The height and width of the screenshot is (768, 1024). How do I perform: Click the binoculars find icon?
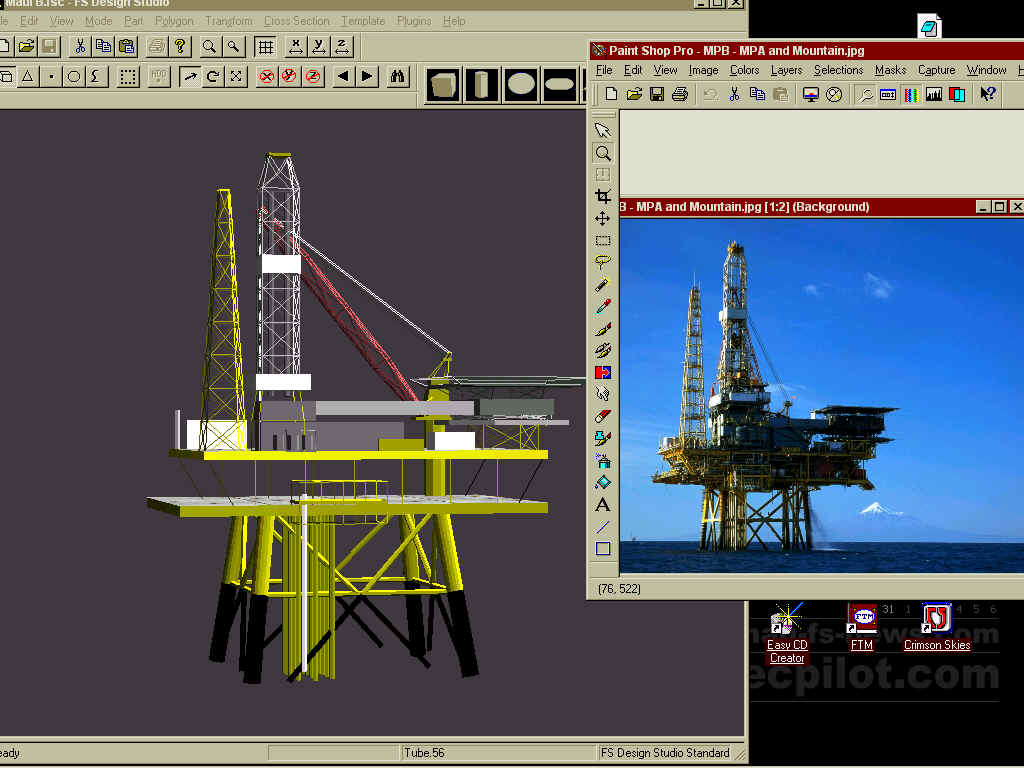pos(397,76)
